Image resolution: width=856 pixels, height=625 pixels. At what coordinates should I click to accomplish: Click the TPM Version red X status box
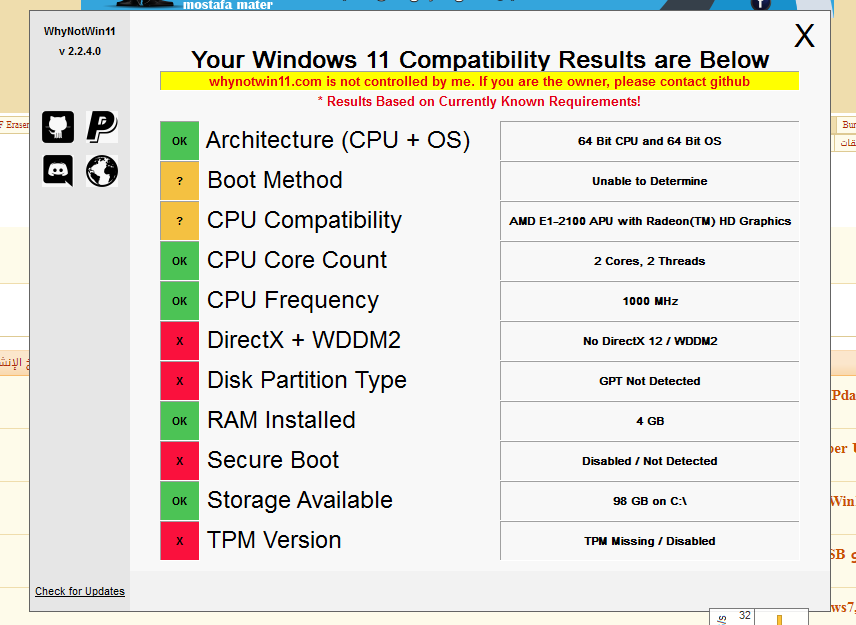pos(180,541)
